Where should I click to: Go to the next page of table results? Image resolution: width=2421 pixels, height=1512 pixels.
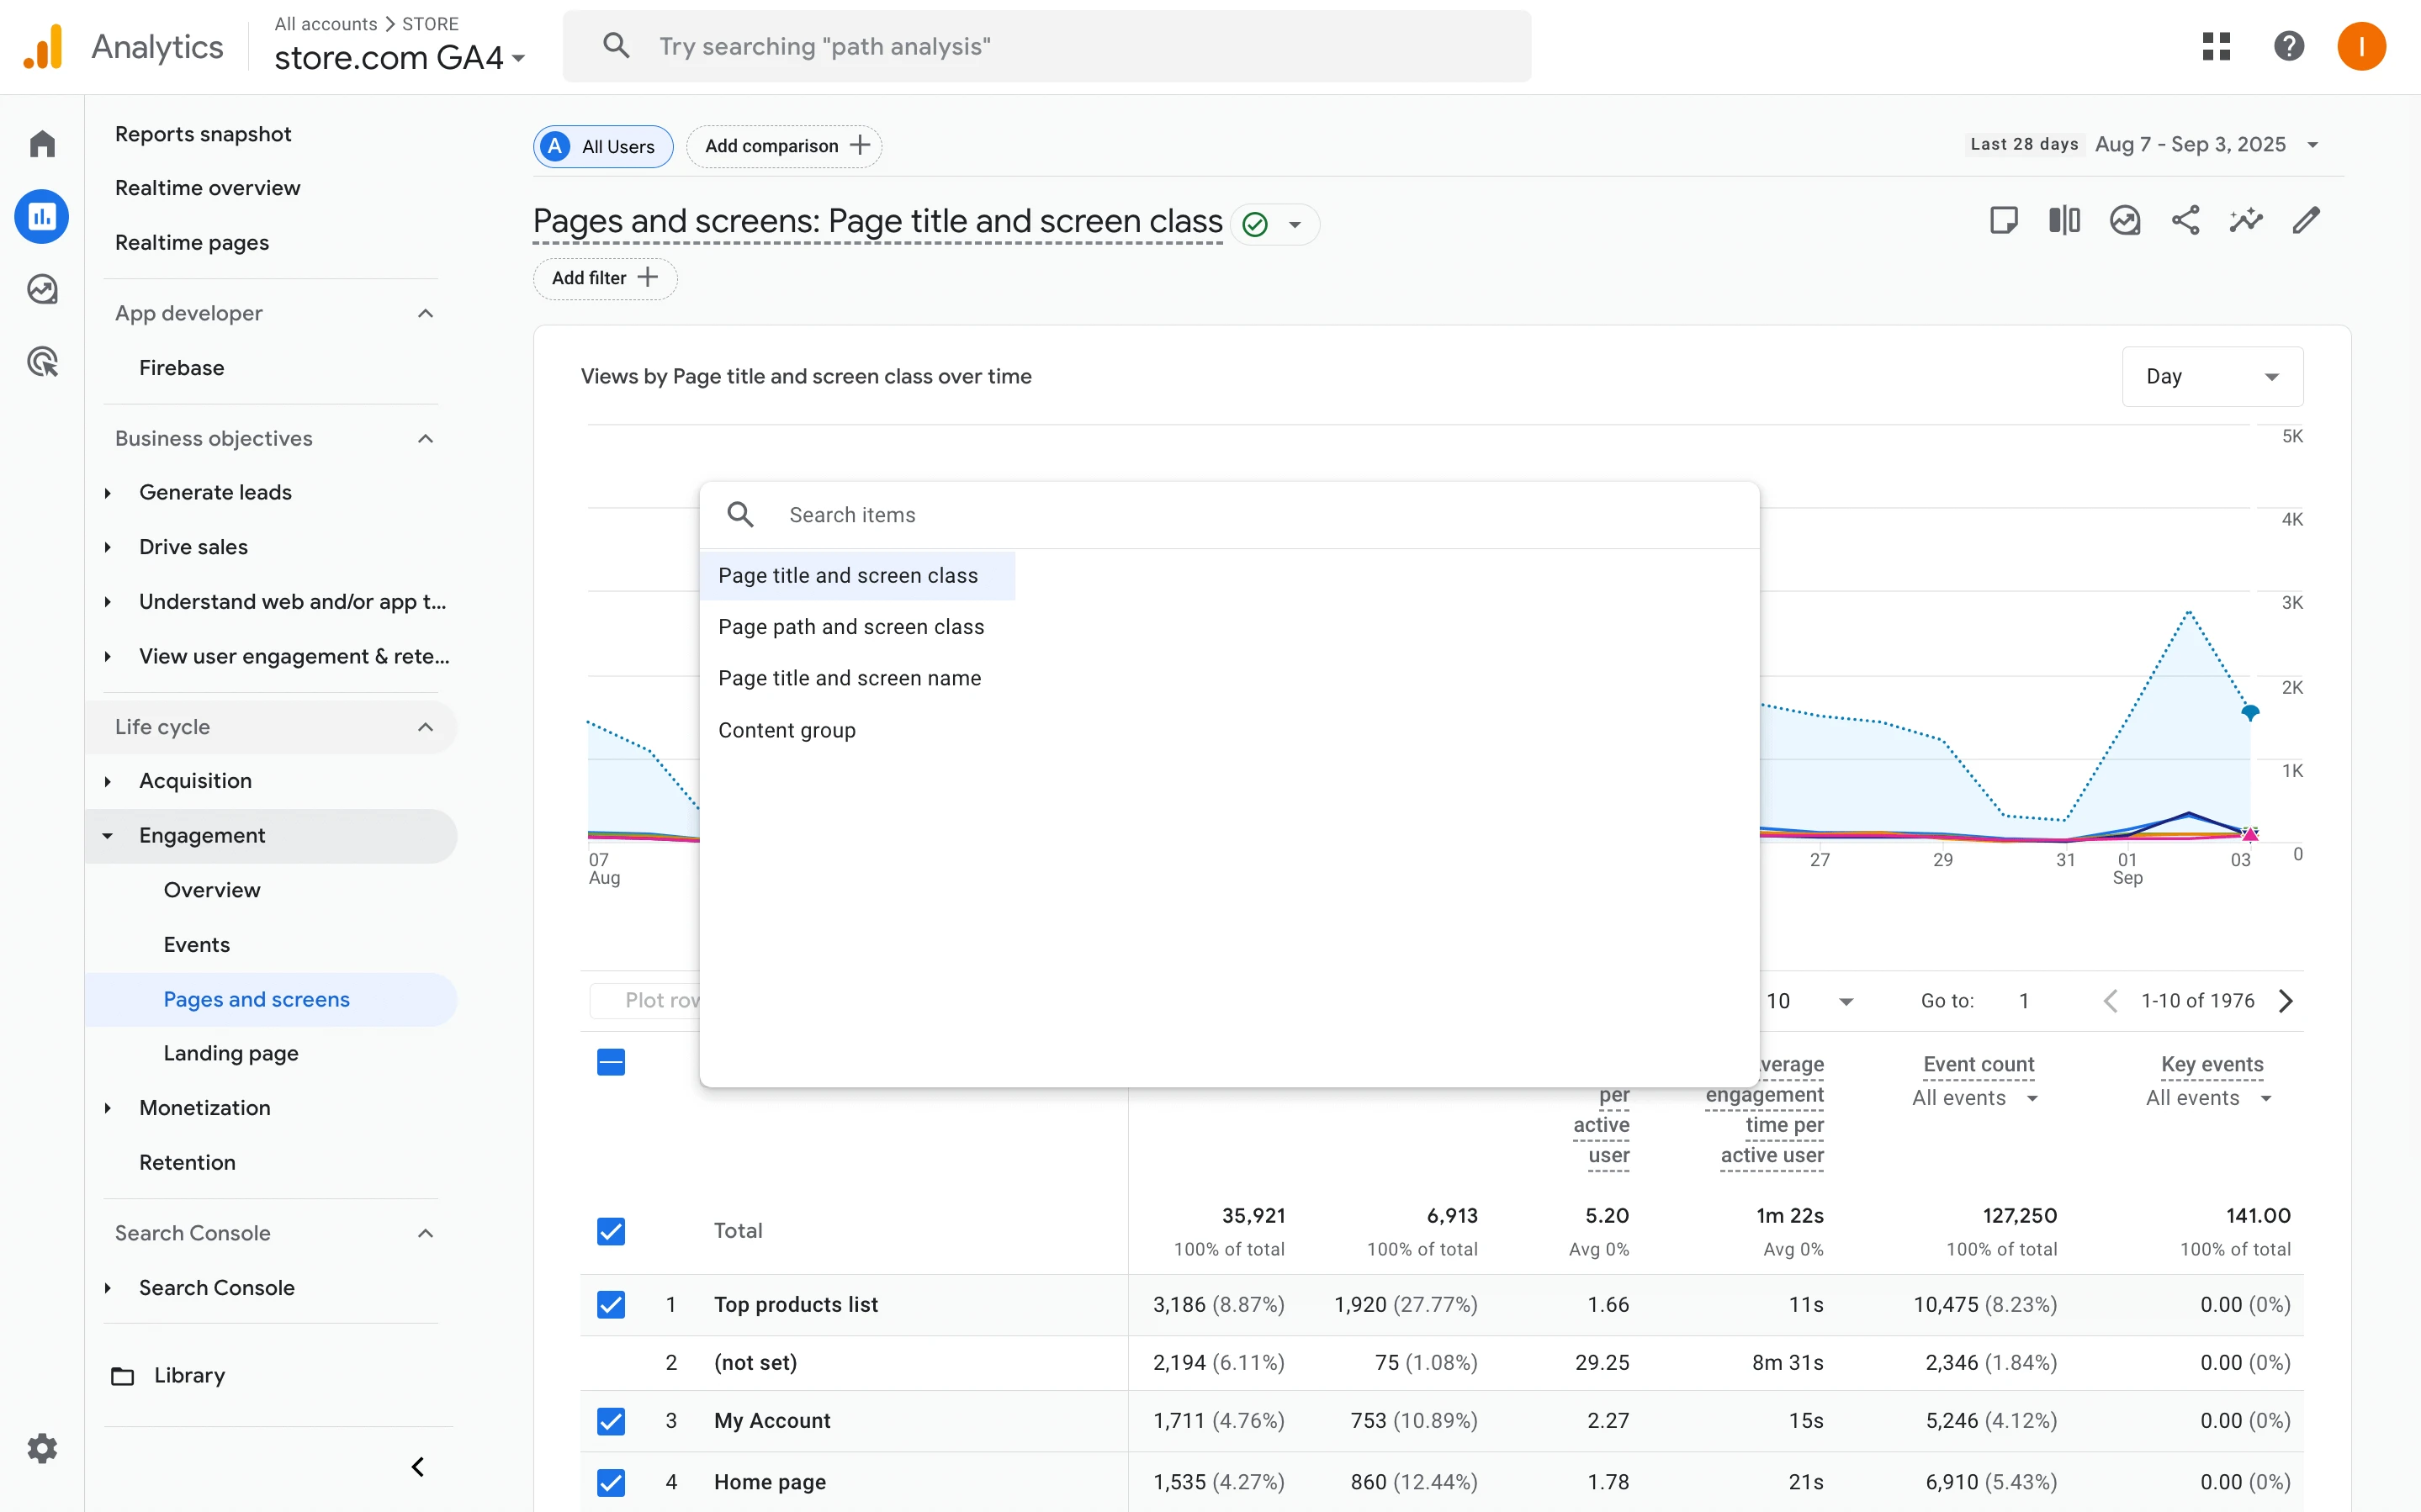pos(2286,1000)
